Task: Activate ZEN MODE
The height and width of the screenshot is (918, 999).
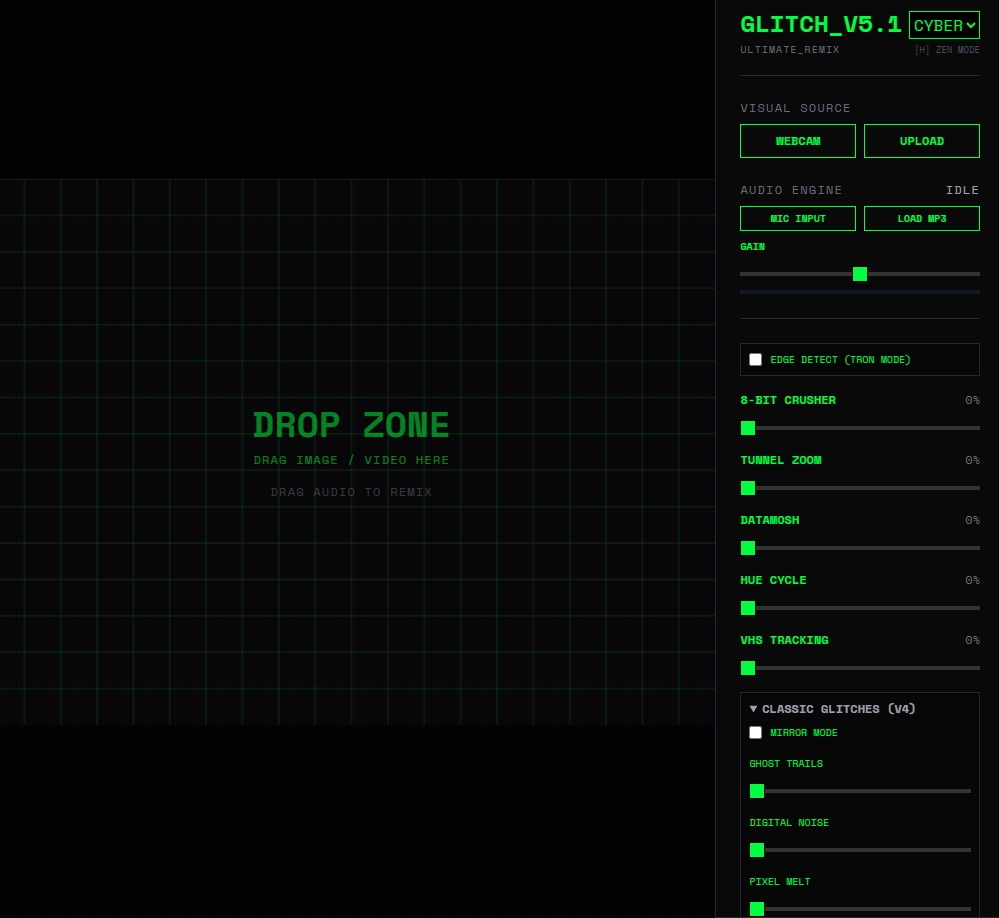Action: coord(946,50)
